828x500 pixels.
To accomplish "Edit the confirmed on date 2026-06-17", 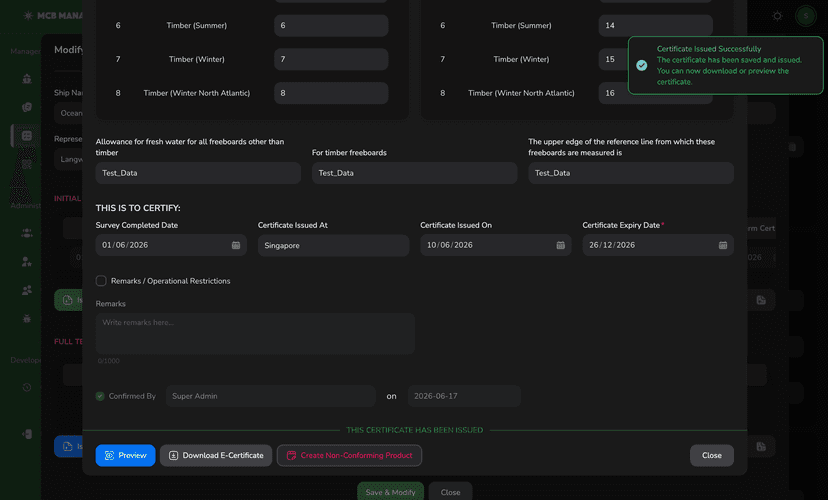I will point(464,396).
